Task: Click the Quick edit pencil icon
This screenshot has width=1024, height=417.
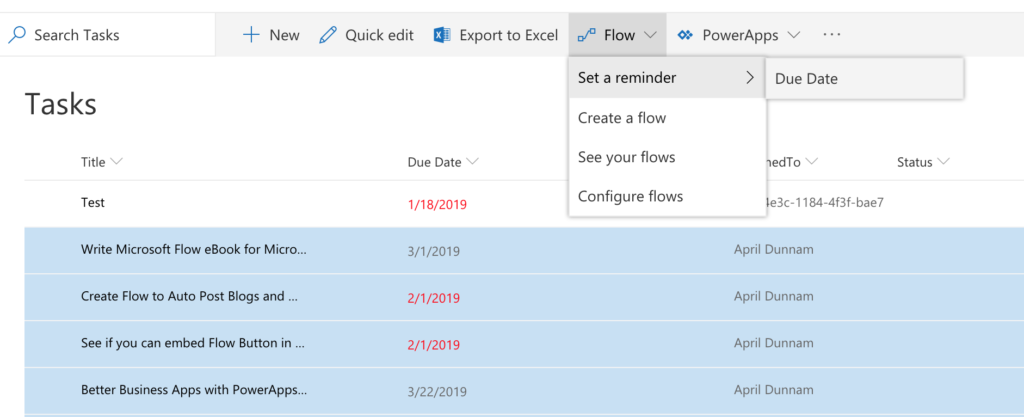Action: pos(328,35)
